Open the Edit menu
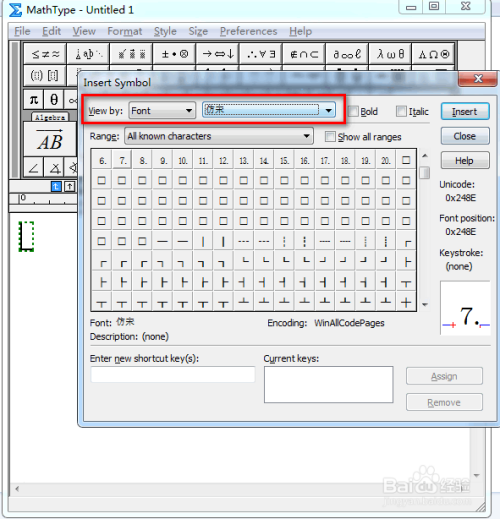 coord(51,31)
